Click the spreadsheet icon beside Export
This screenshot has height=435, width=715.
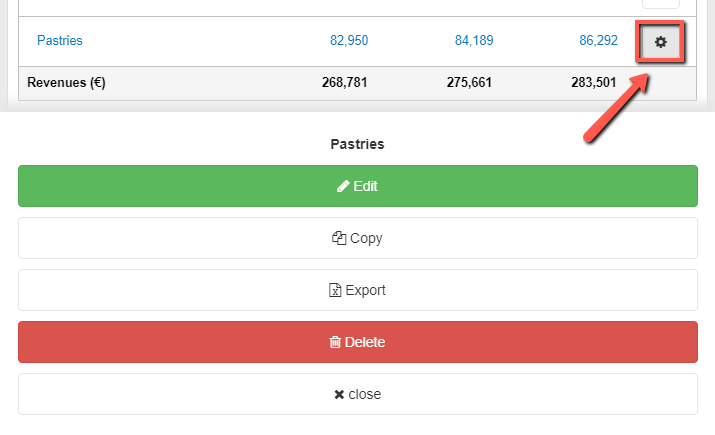(x=336, y=290)
